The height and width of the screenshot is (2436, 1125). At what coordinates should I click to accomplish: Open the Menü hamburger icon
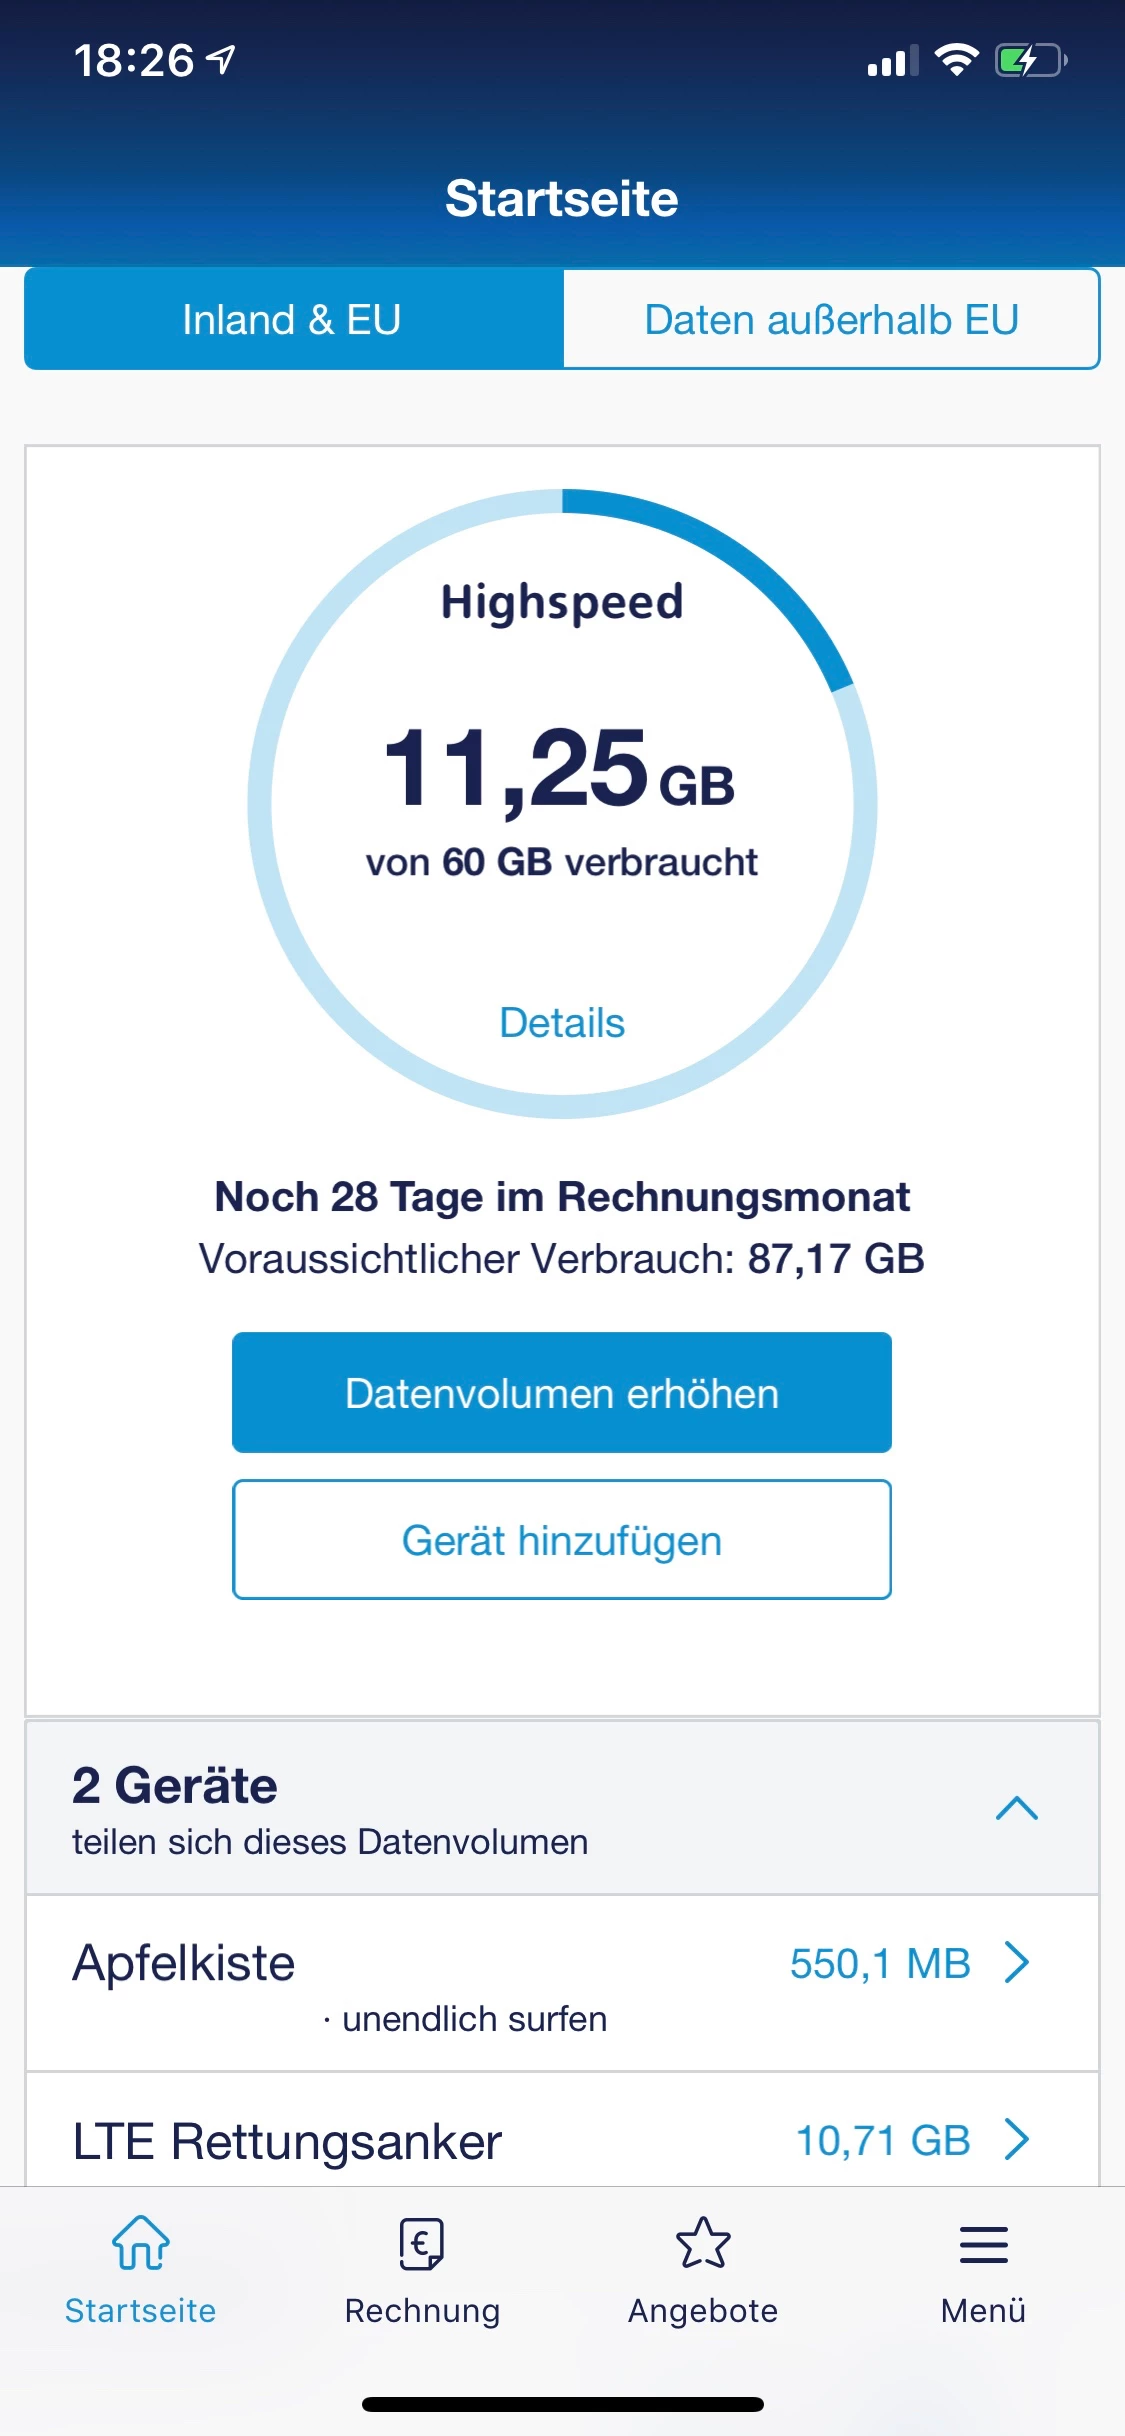tap(983, 2243)
